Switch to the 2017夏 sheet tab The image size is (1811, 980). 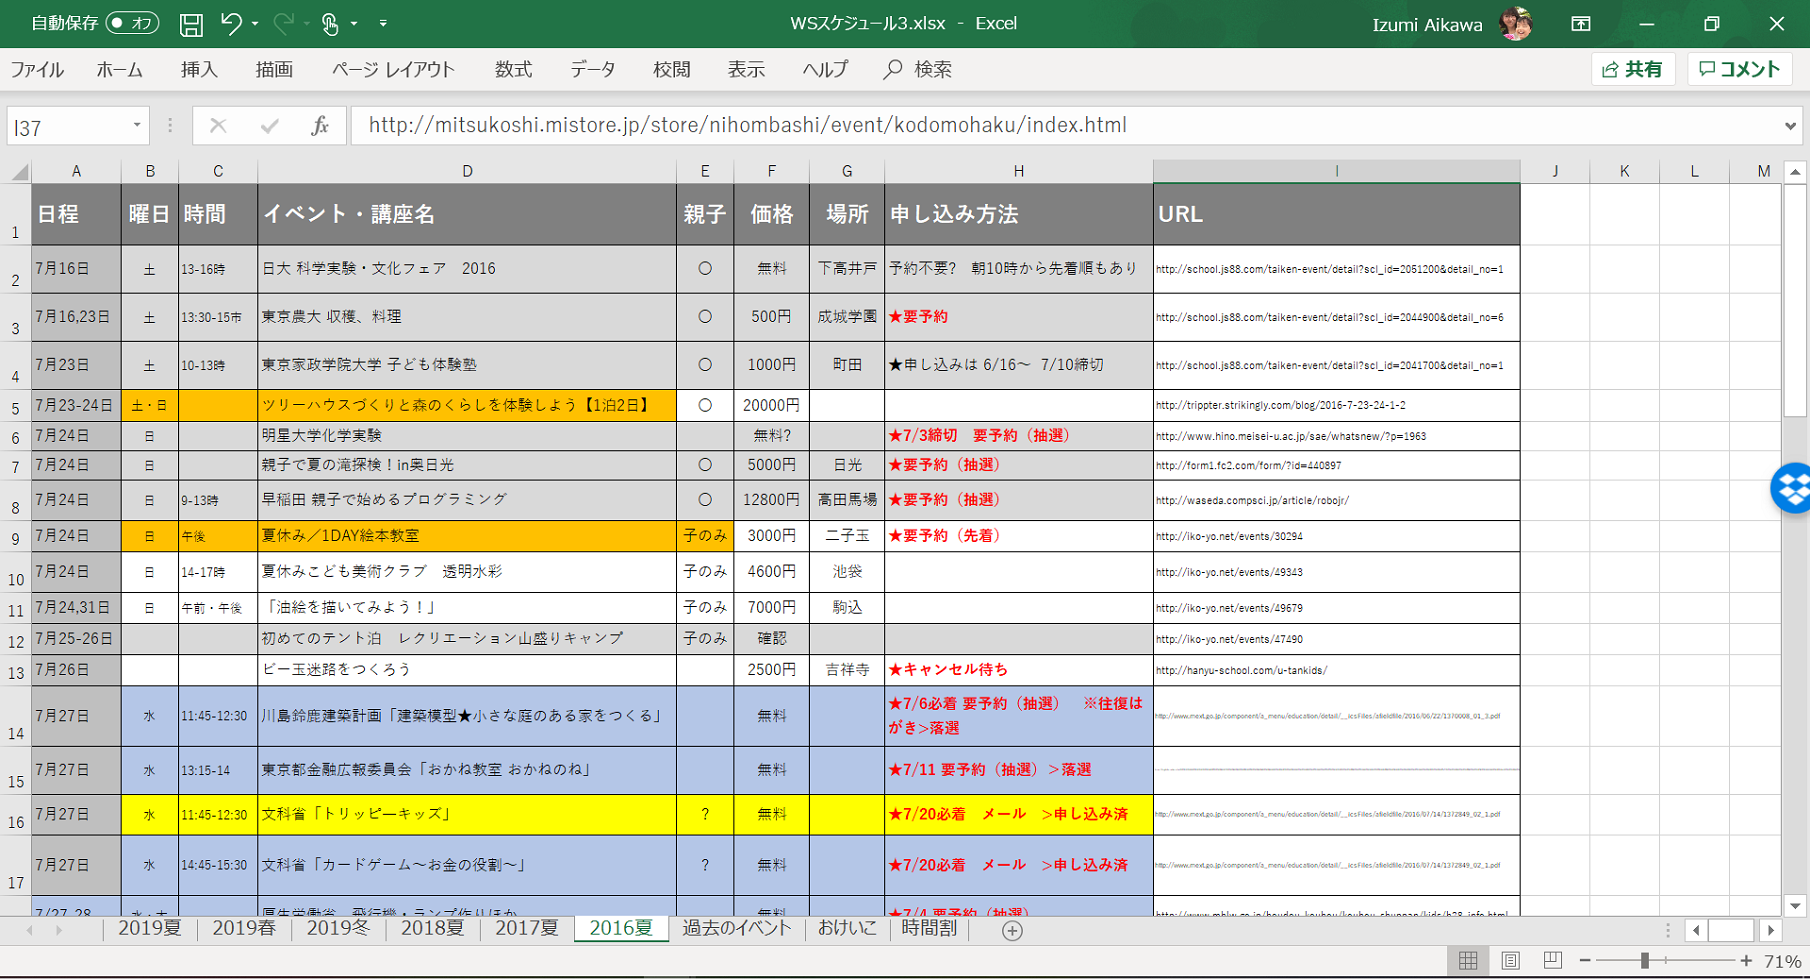(x=527, y=929)
